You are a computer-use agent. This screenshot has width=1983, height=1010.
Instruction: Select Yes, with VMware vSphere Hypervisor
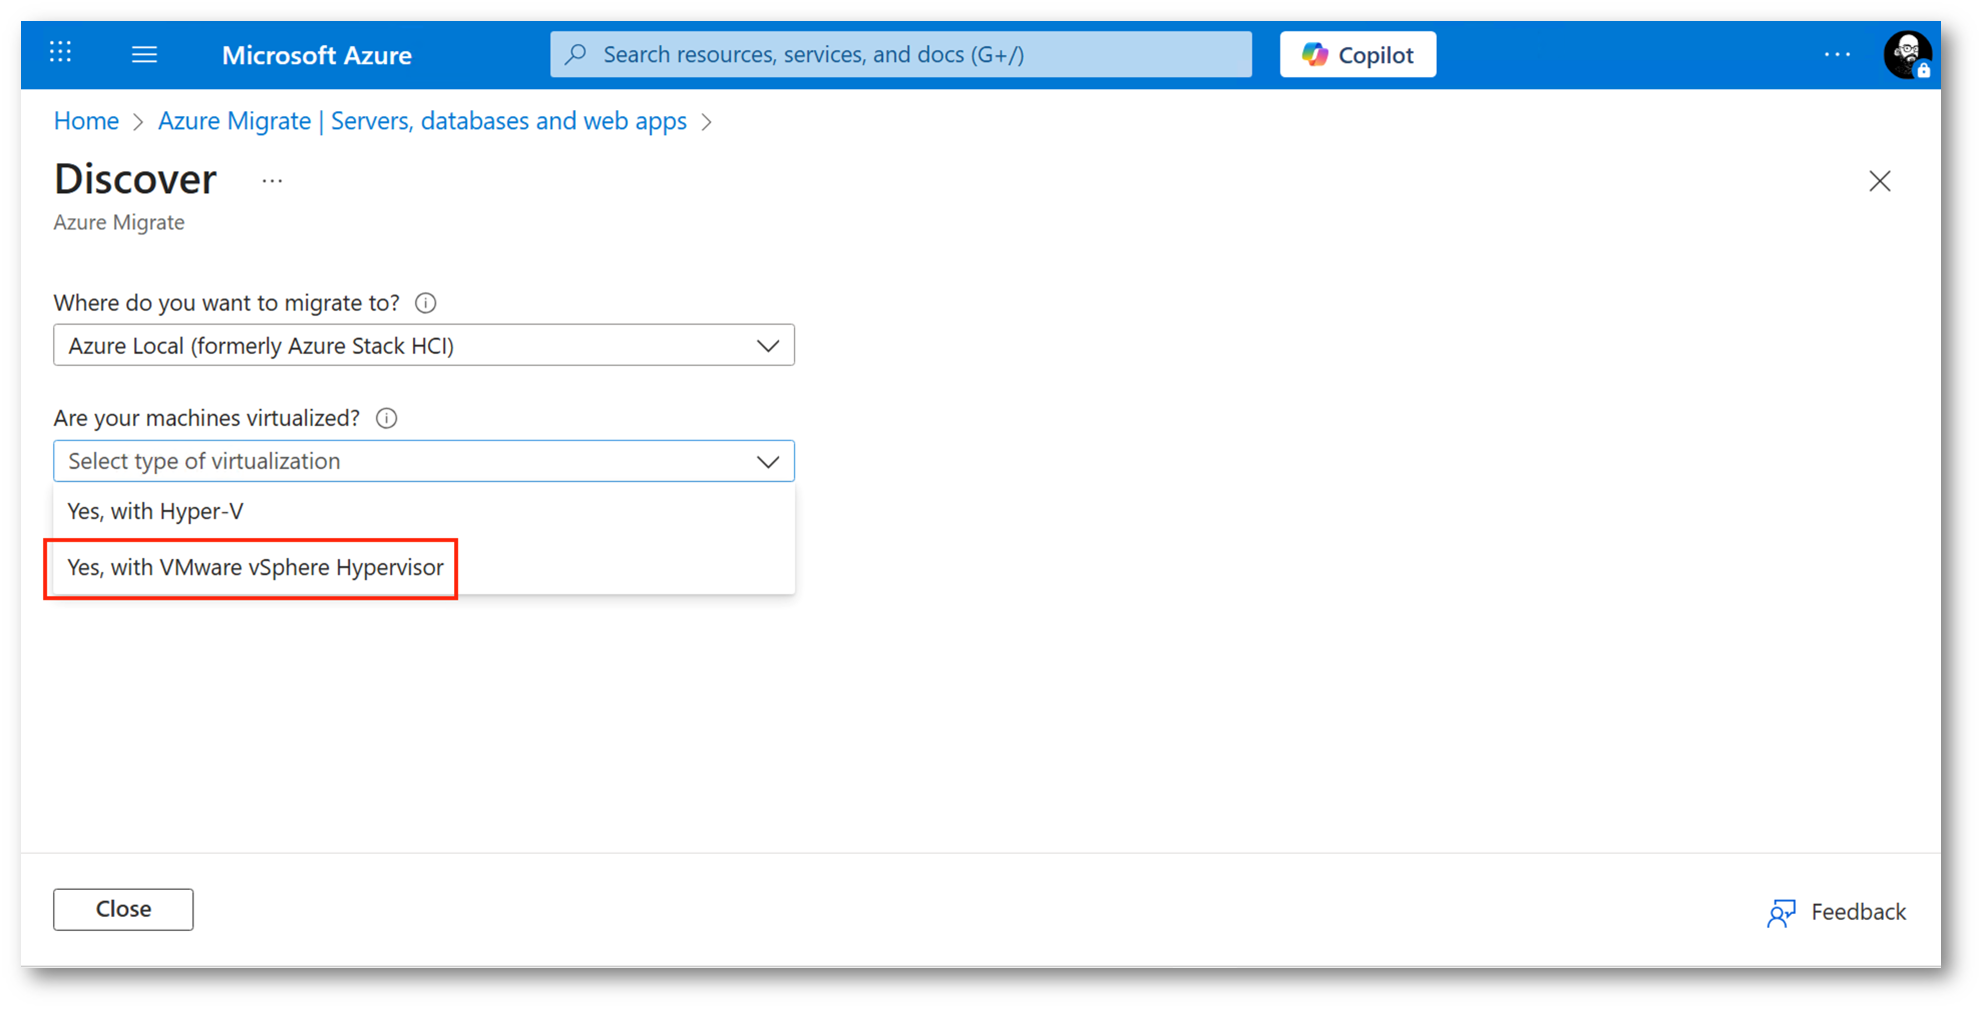coord(424,567)
